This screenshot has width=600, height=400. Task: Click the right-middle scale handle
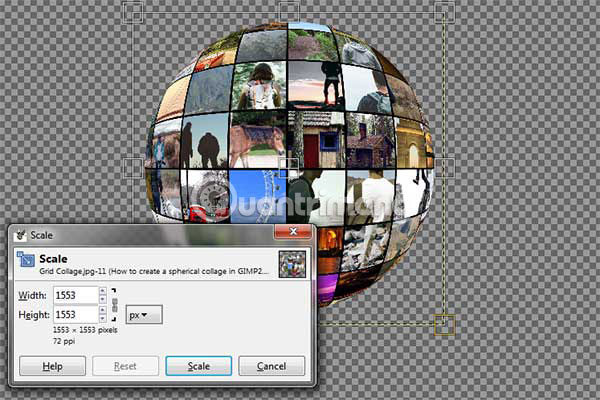[445, 168]
